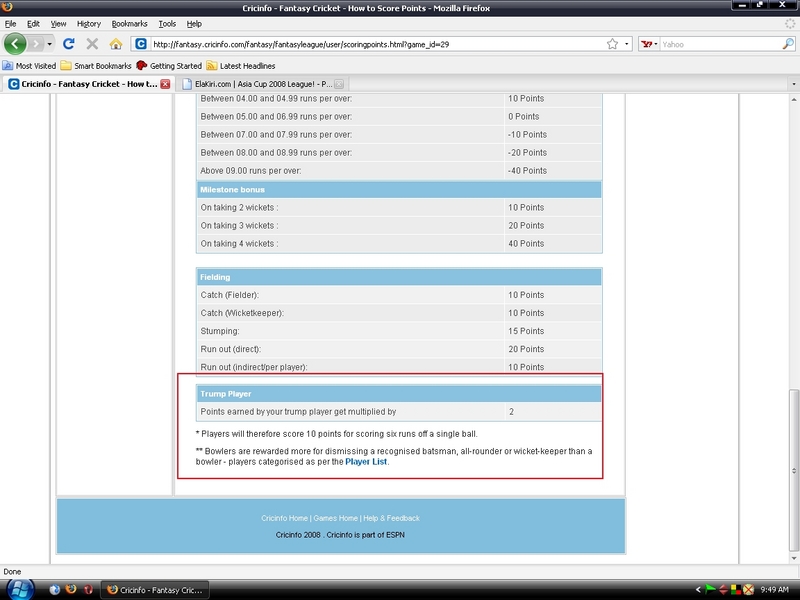Select the Cricinfo Firefox taskbar button
The image size is (800, 600).
click(x=155, y=590)
